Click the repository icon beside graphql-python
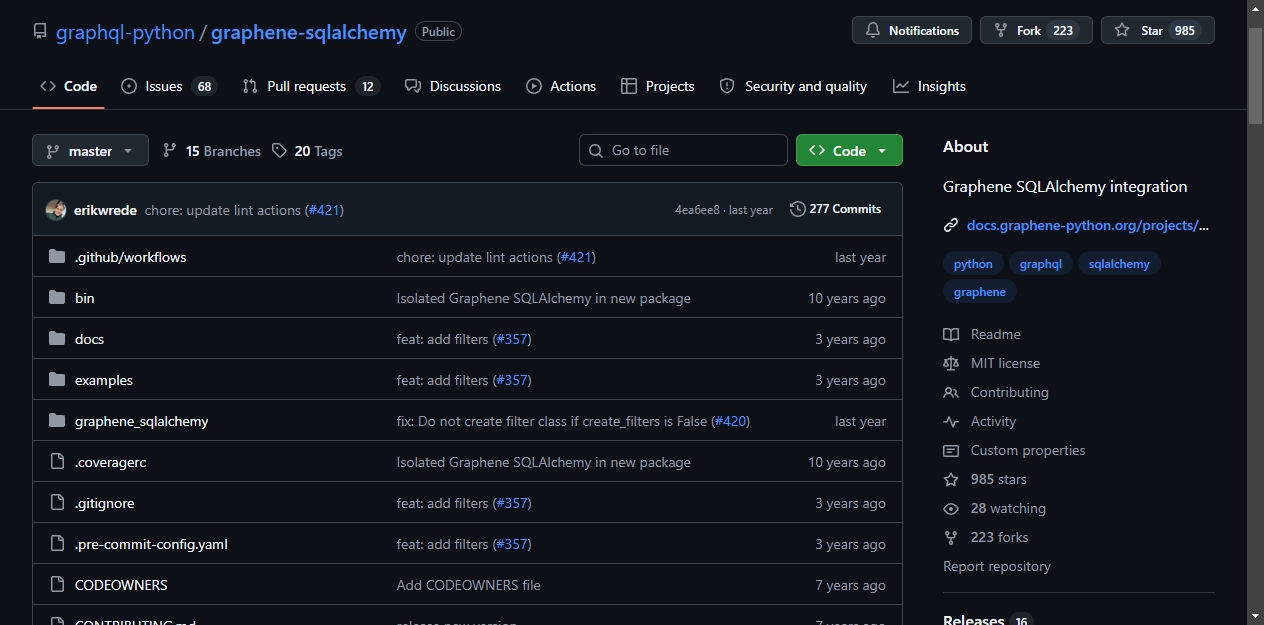The width and height of the screenshot is (1264, 625). point(40,31)
